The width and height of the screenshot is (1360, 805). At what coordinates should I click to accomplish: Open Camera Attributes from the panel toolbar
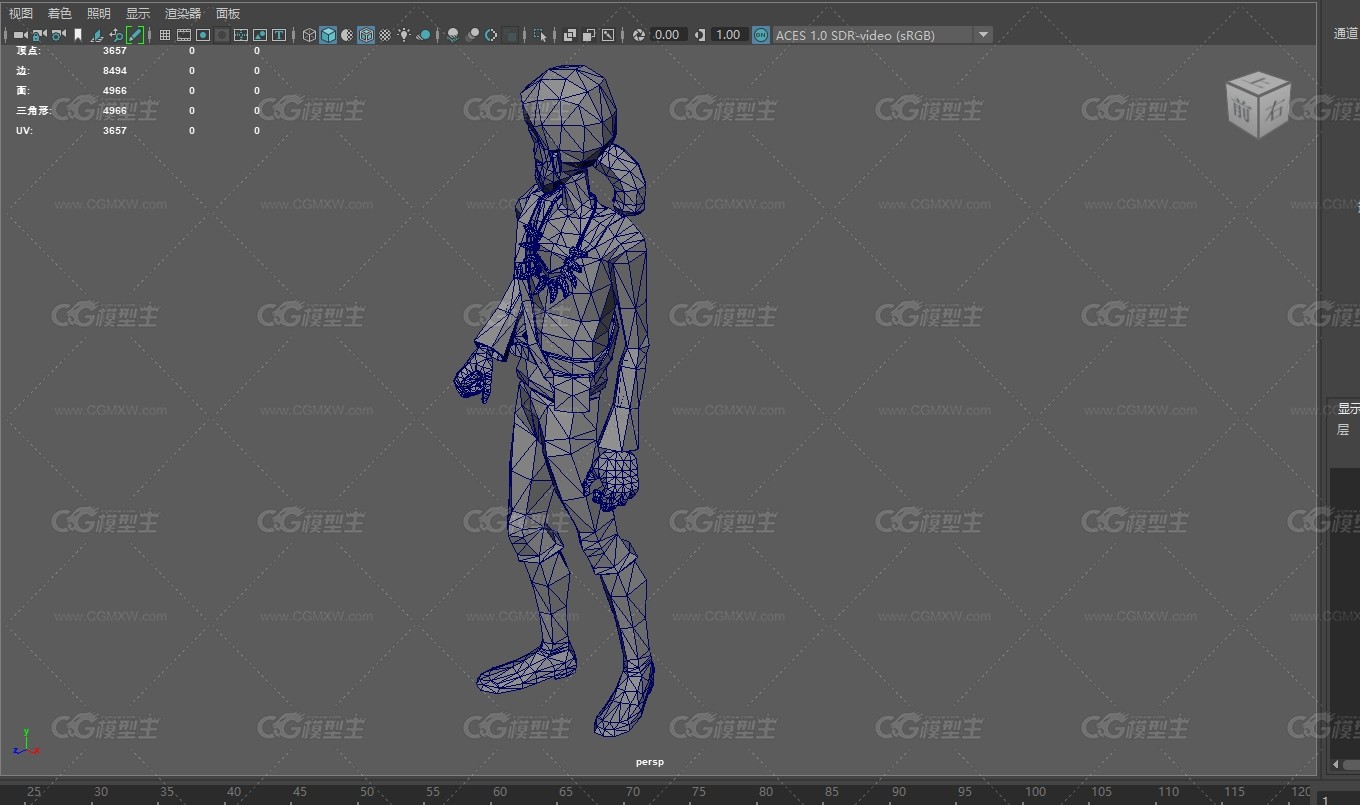click(59, 35)
